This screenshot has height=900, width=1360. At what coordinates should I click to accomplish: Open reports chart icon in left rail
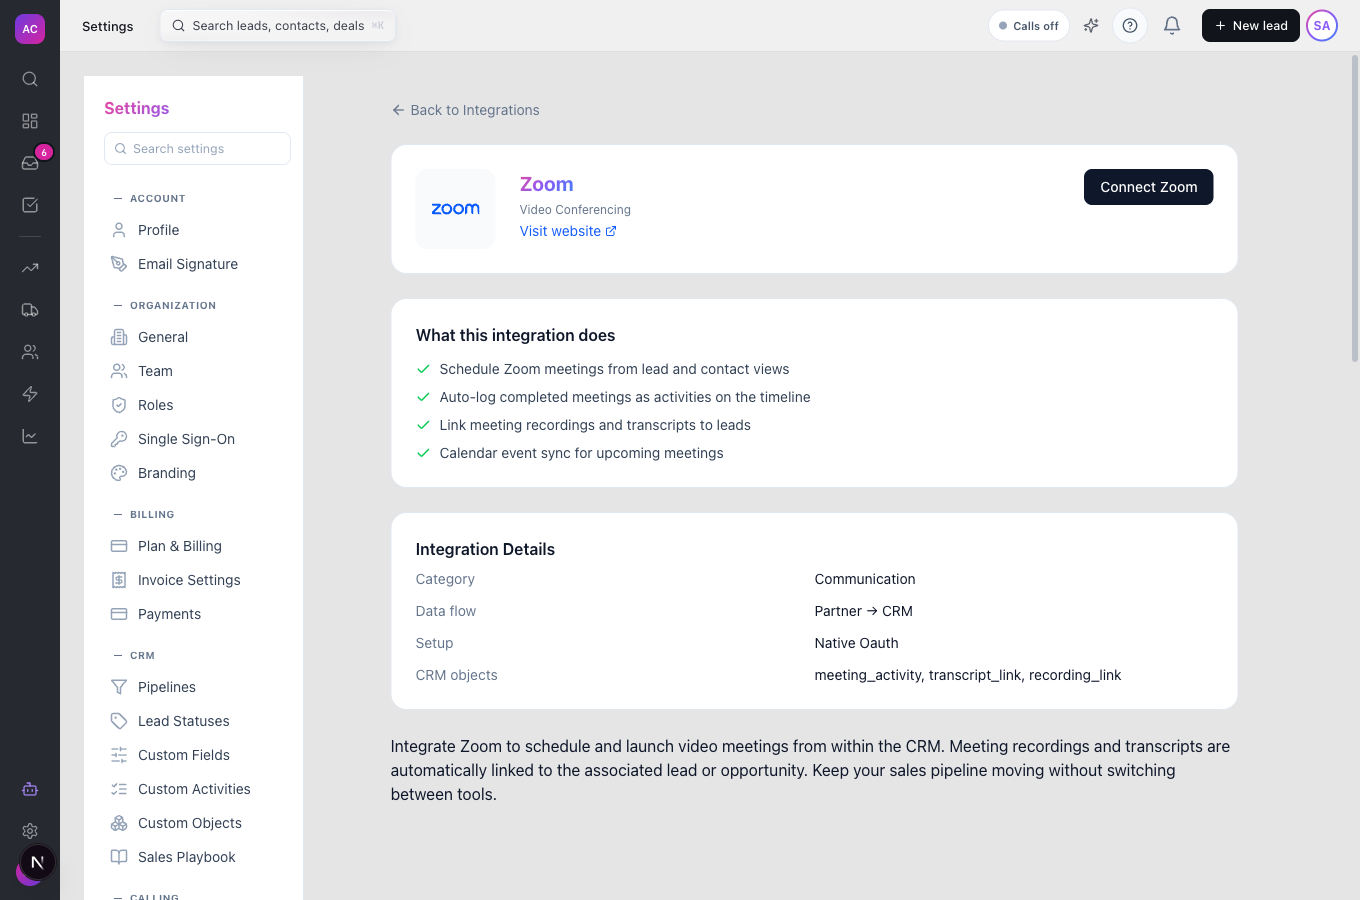(30, 436)
